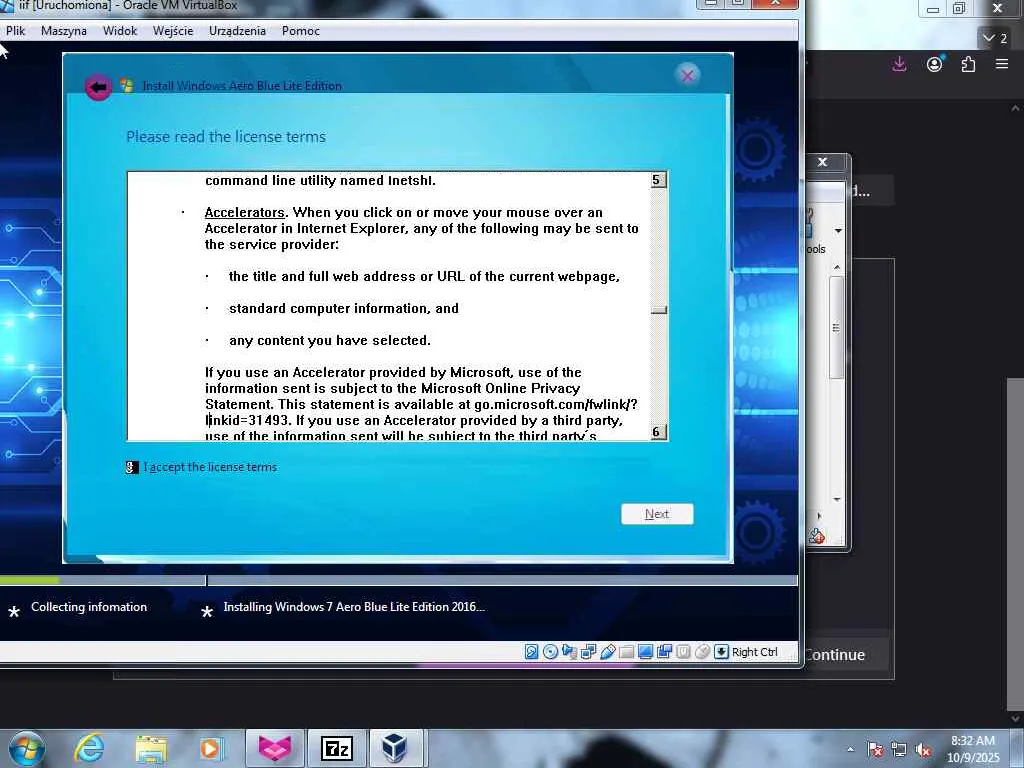Click the browser page scroll-up arrow
The height and width of the screenshot is (768, 1024).
[x=1015, y=108]
